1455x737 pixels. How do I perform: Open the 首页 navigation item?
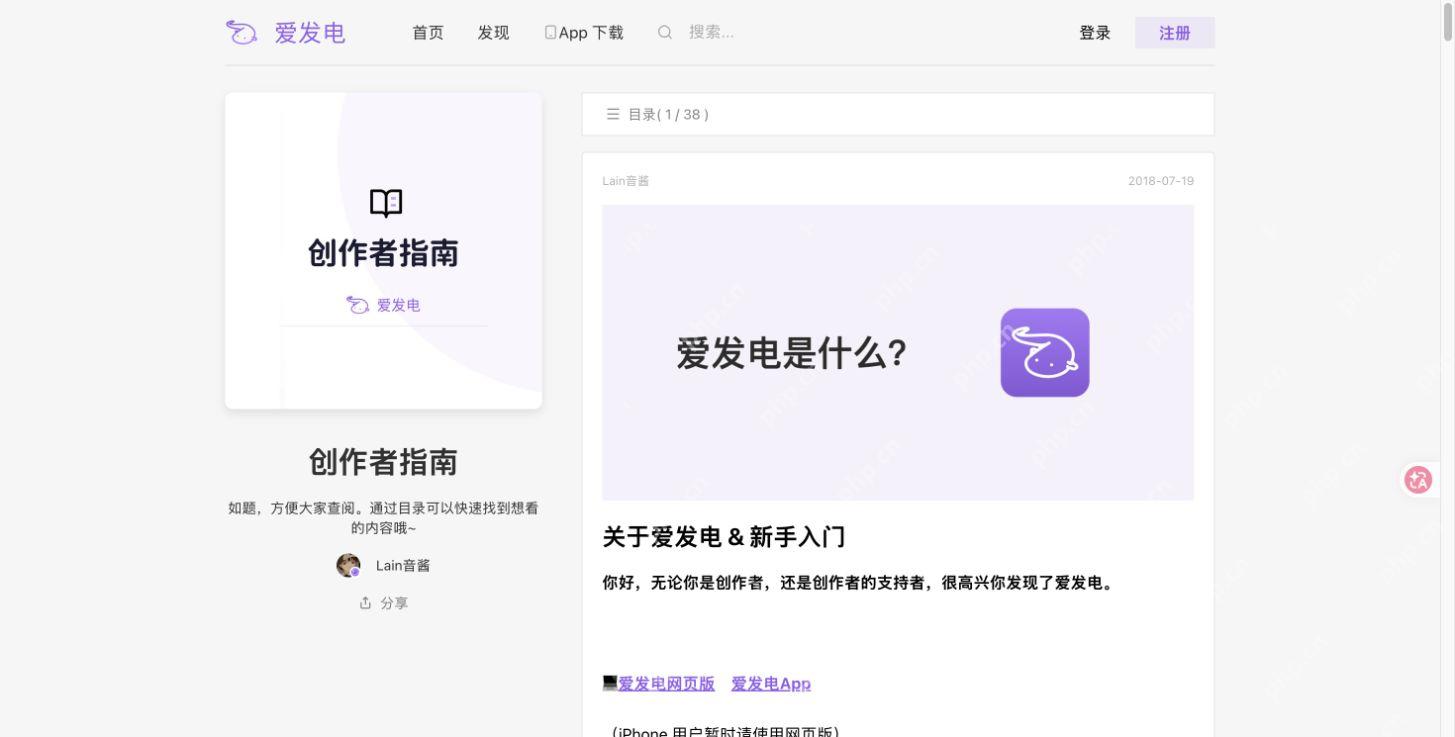[428, 33]
